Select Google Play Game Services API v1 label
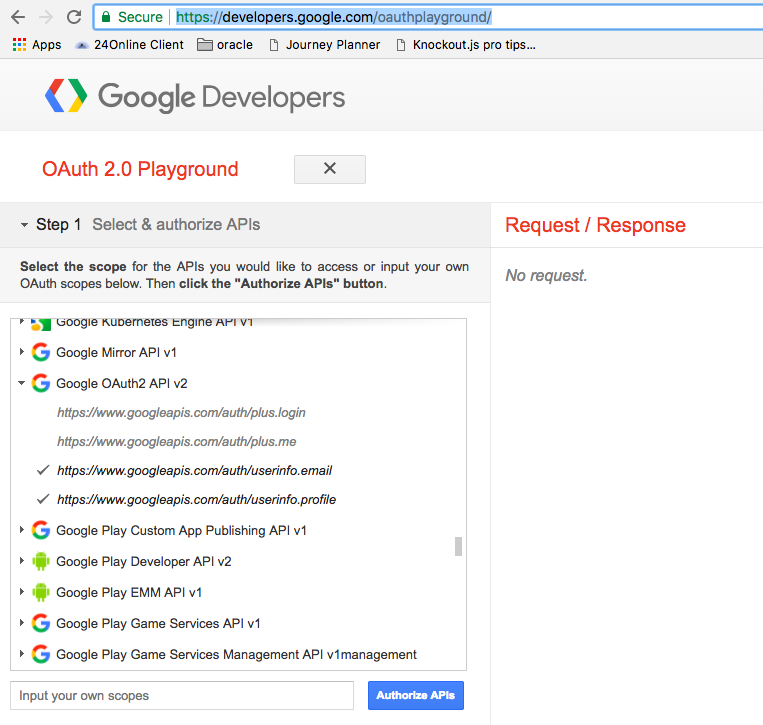Viewport: 763px width, 725px height. click(x=158, y=623)
